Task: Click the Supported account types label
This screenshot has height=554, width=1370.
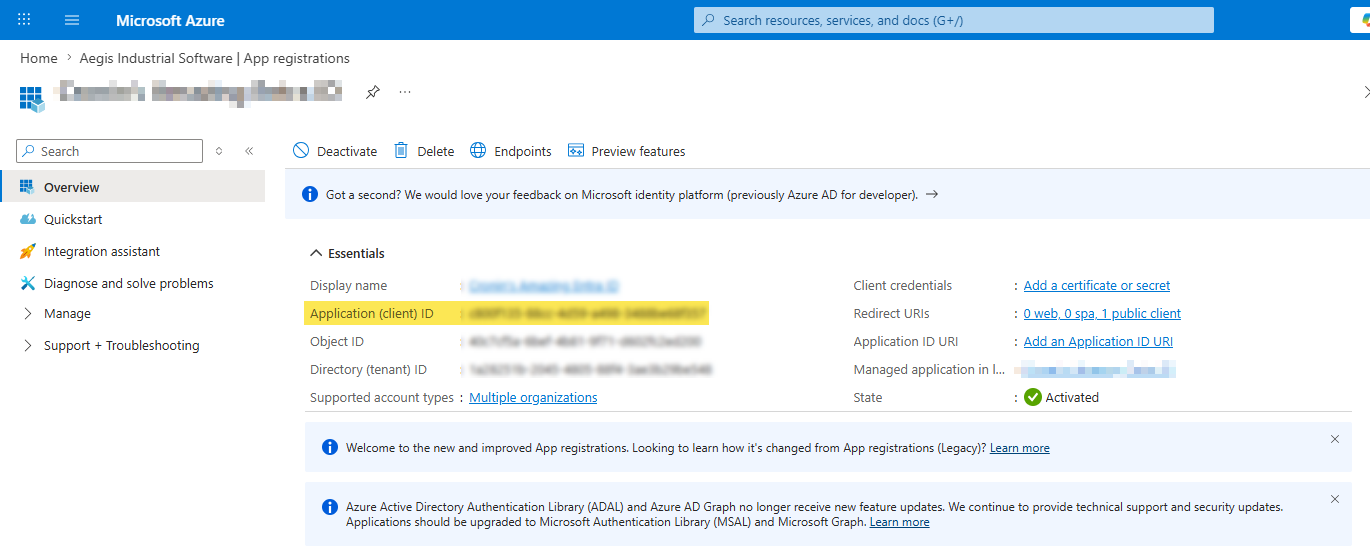Action: pyautogui.click(x=382, y=398)
